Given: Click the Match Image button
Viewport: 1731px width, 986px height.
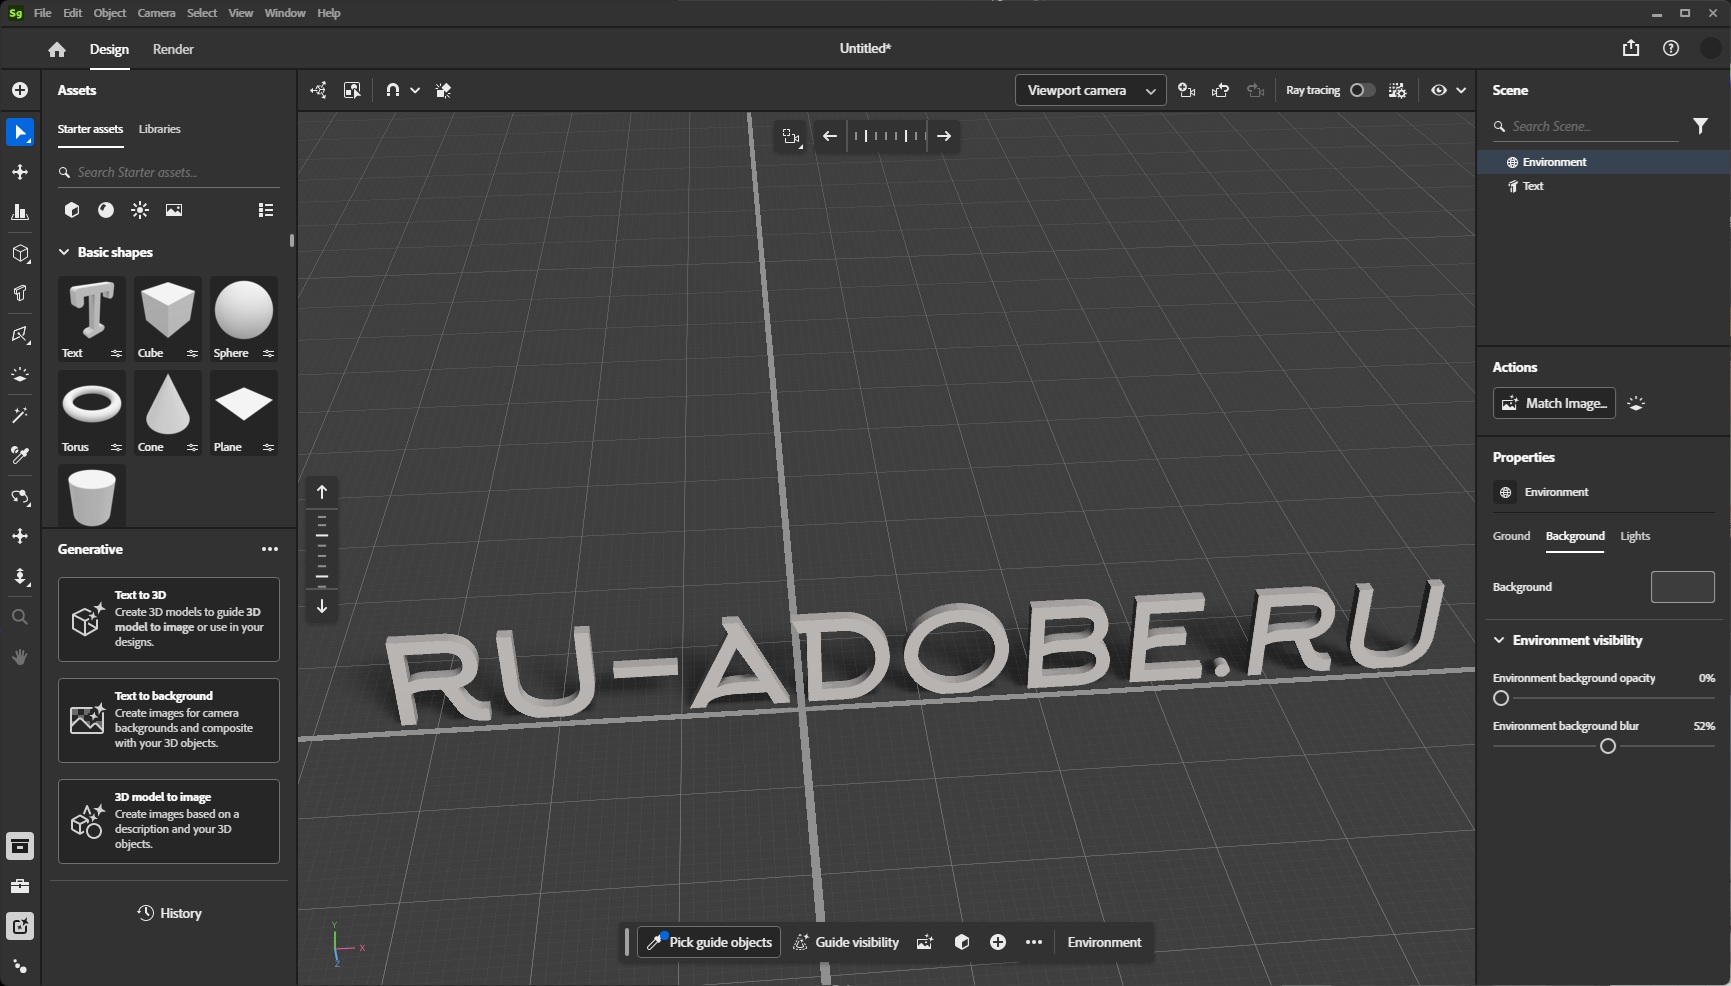Looking at the screenshot, I should click(1554, 403).
